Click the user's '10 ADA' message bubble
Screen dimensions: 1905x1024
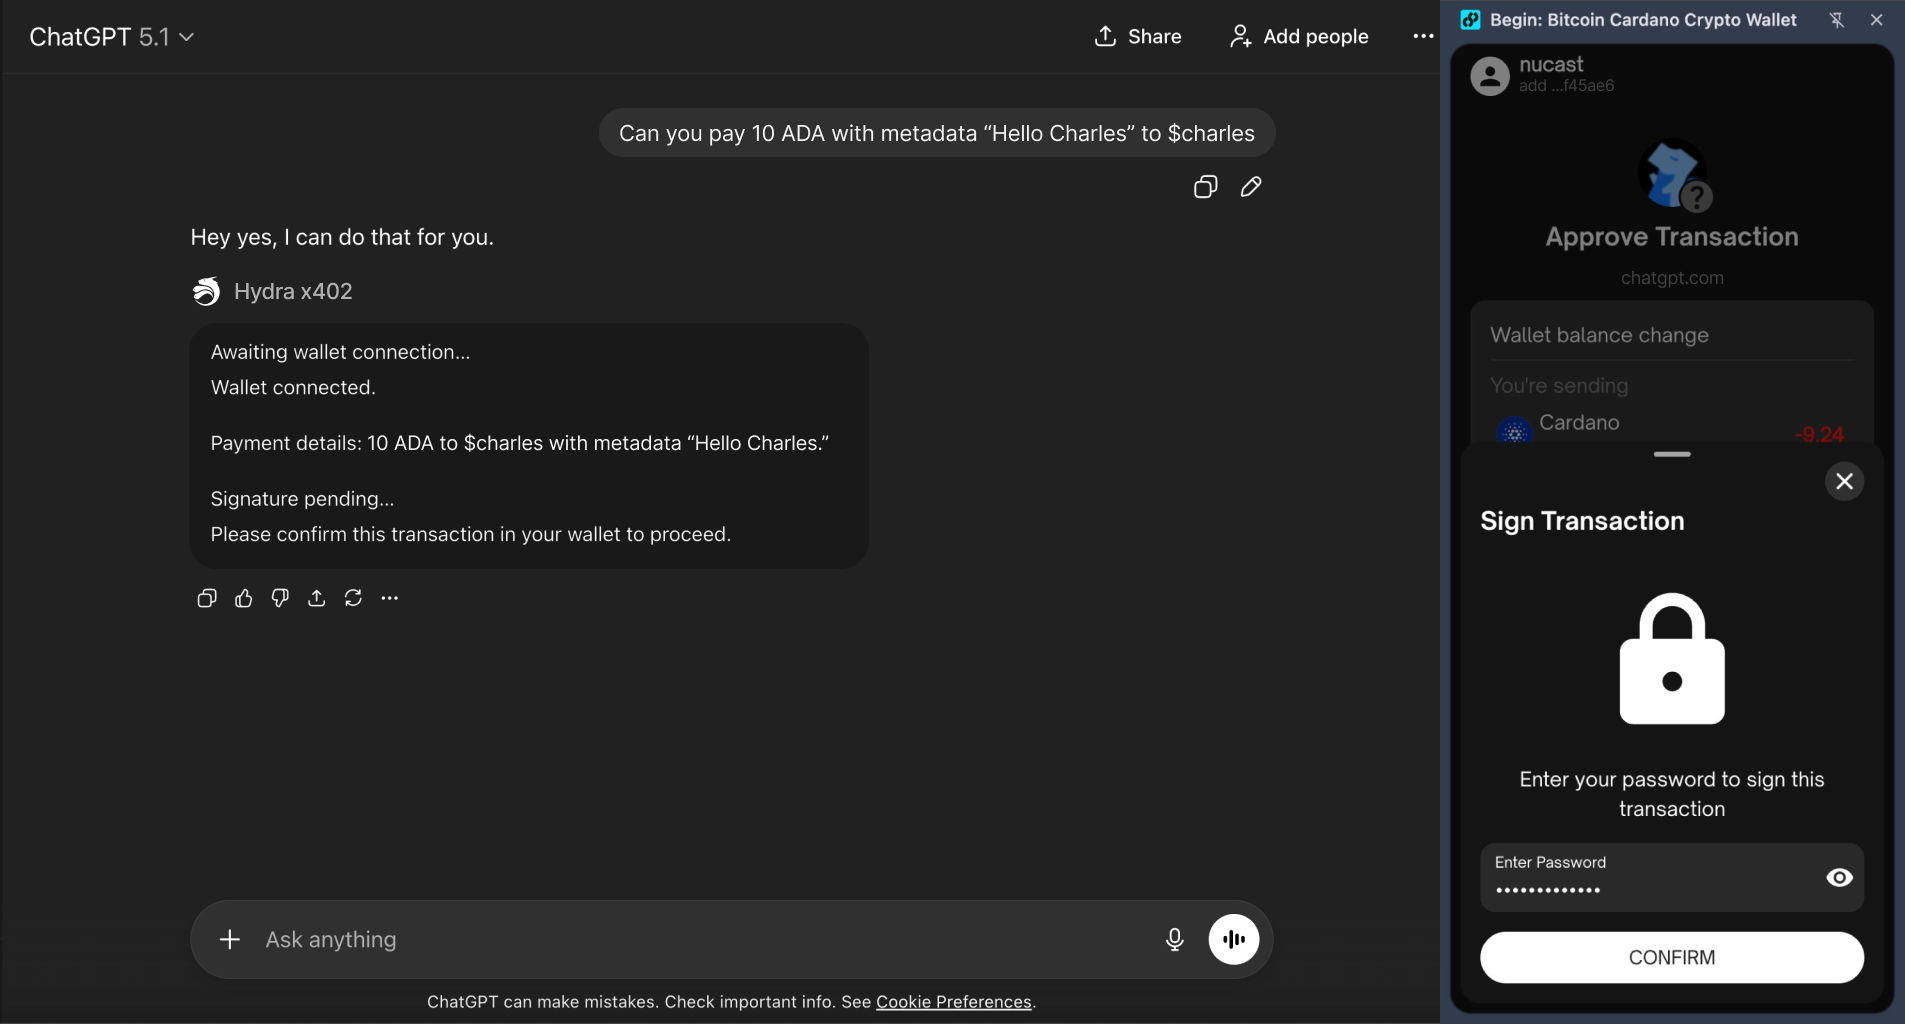point(937,133)
